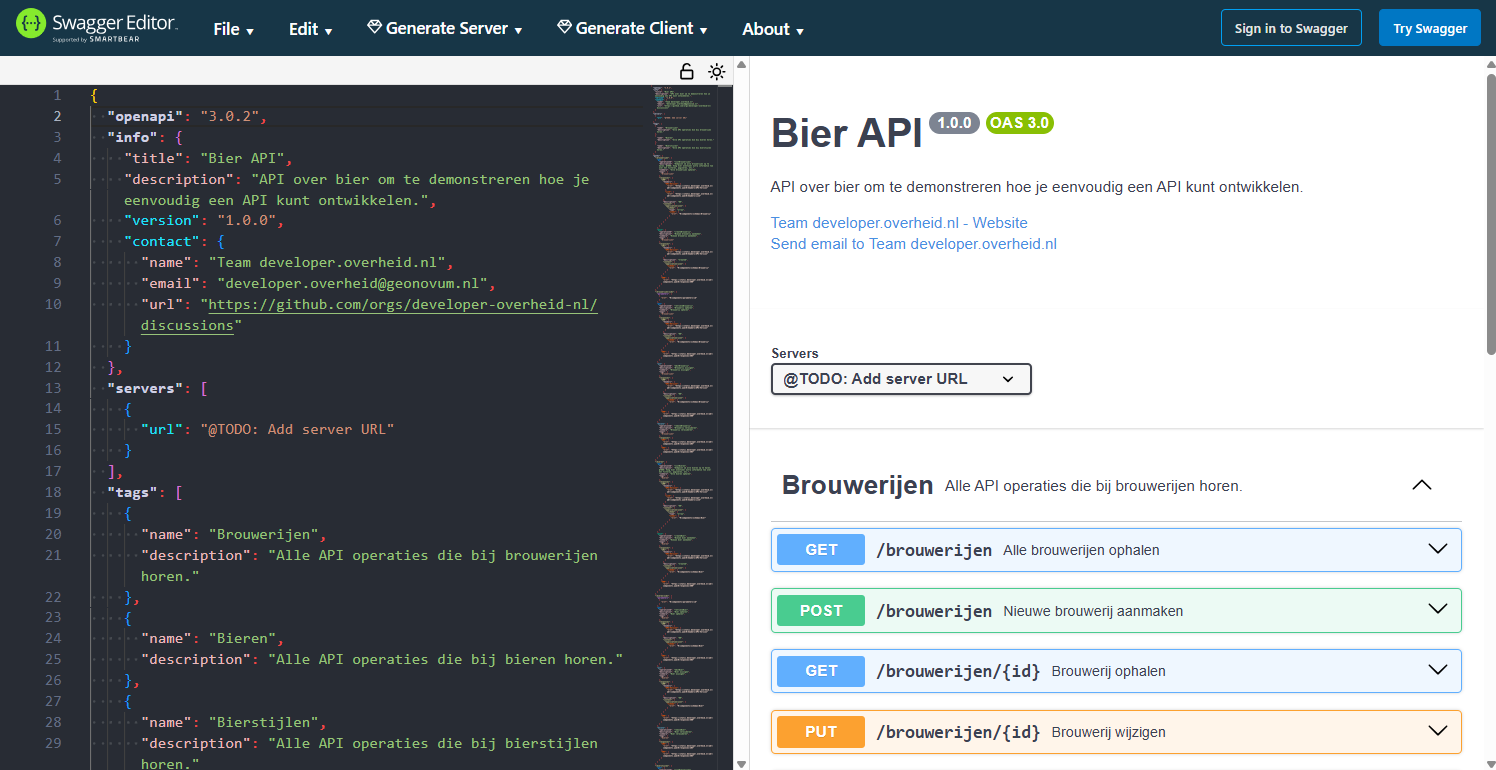Screen dimensions: 1496x770
Task: Click the GET badge on /brouwerijen/{id}
Action: (820, 670)
